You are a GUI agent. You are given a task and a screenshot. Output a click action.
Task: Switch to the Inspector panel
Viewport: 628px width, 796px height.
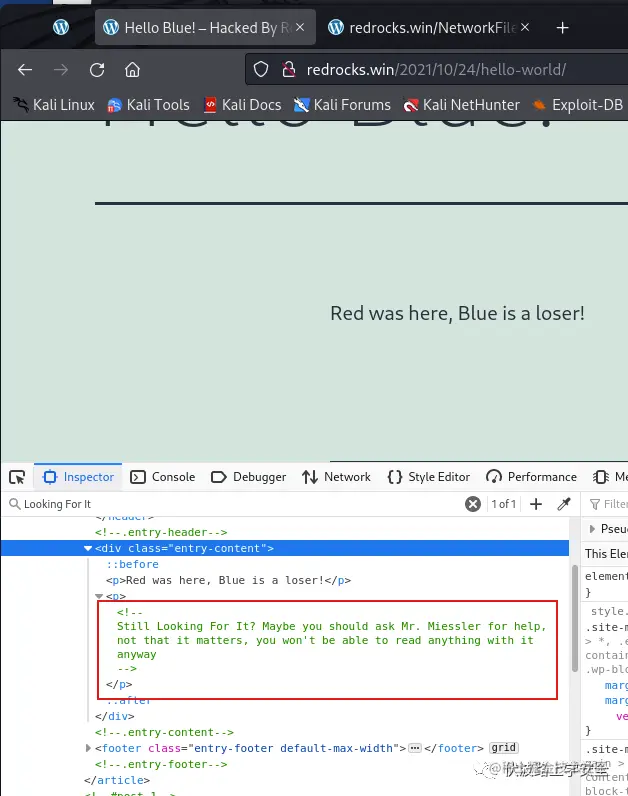pos(78,477)
